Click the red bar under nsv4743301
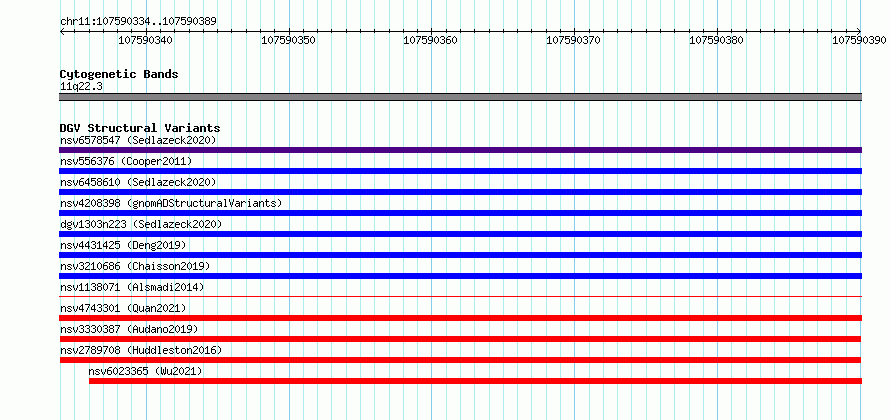This screenshot has width=890, height=420. pos(460,318)
